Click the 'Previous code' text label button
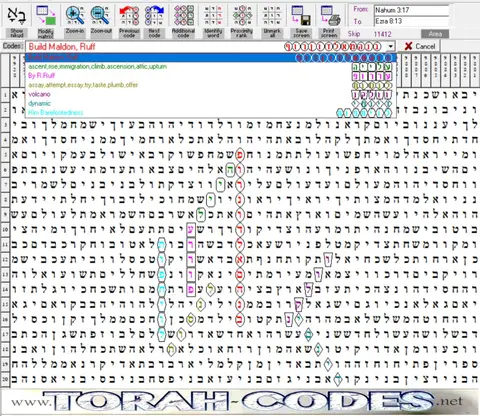 click(x=129, y=33)
